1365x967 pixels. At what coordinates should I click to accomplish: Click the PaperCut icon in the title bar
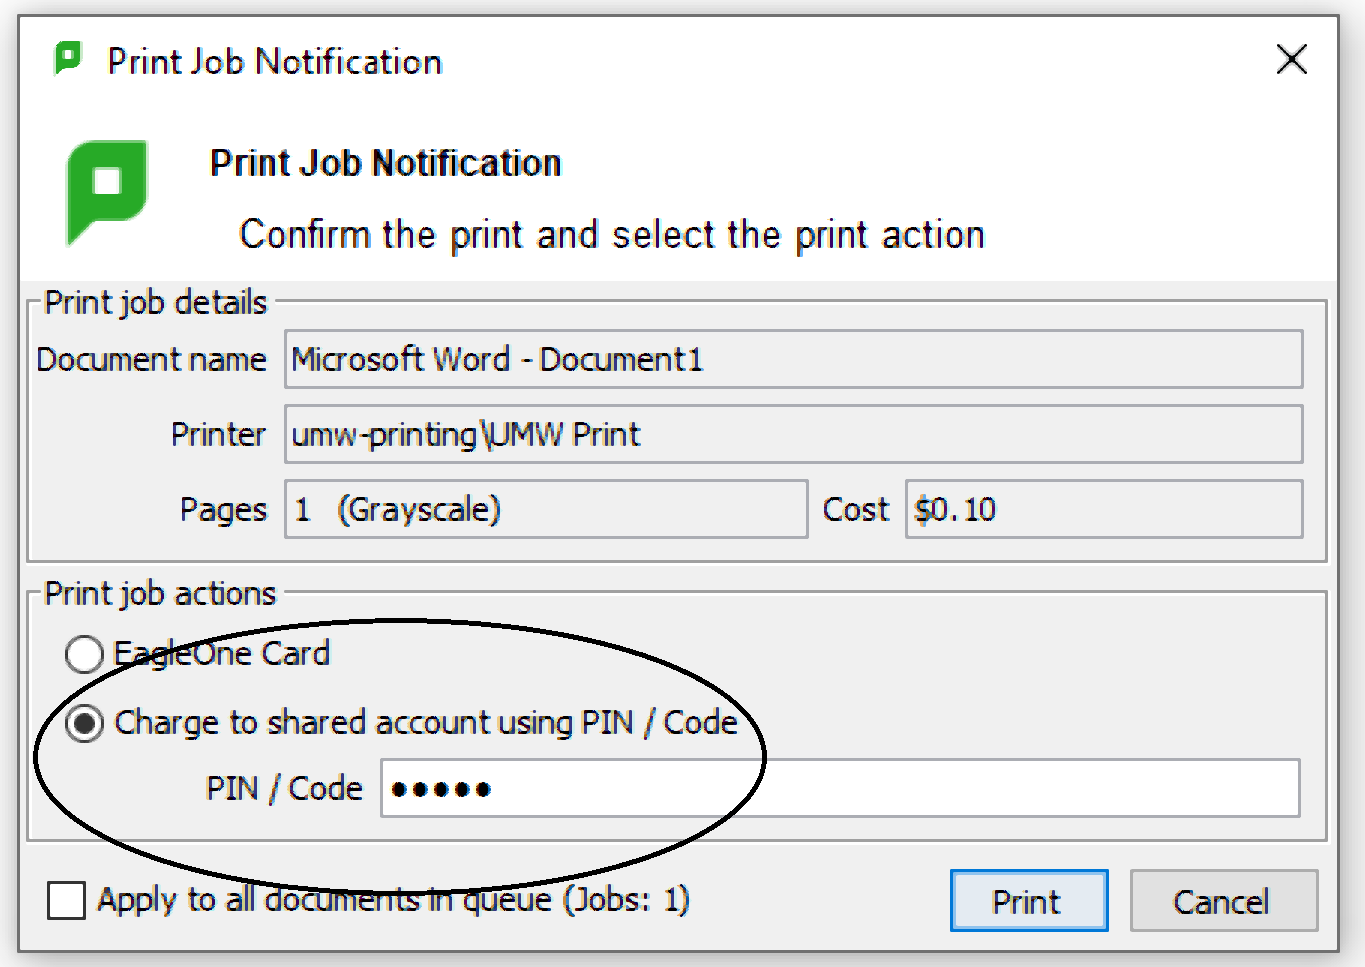tap(67, 60)
